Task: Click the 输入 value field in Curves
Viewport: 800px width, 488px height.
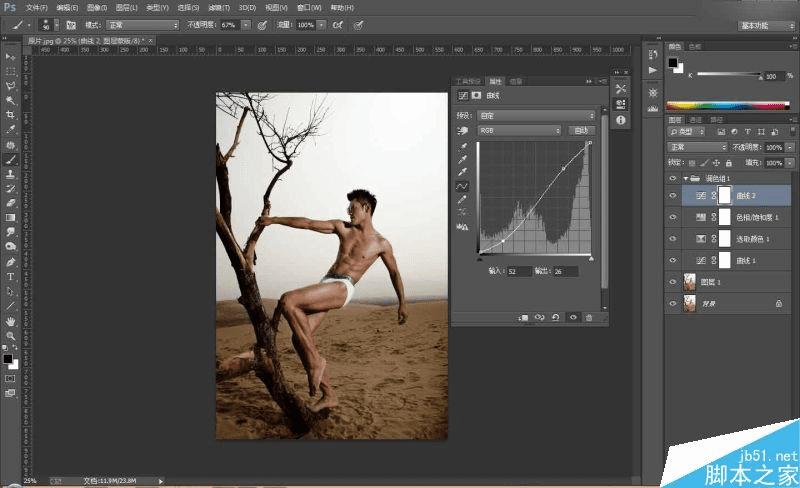Action: pyautogui.click(x=520, y=271)
